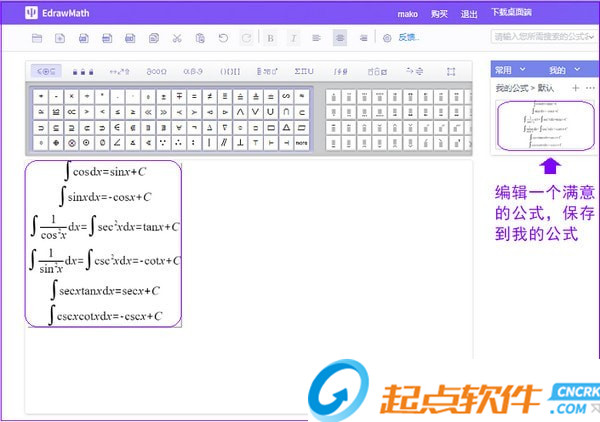
Task: Click the ∫cosdx=sinx+C formula line in editor
Action: coord(106,171)
